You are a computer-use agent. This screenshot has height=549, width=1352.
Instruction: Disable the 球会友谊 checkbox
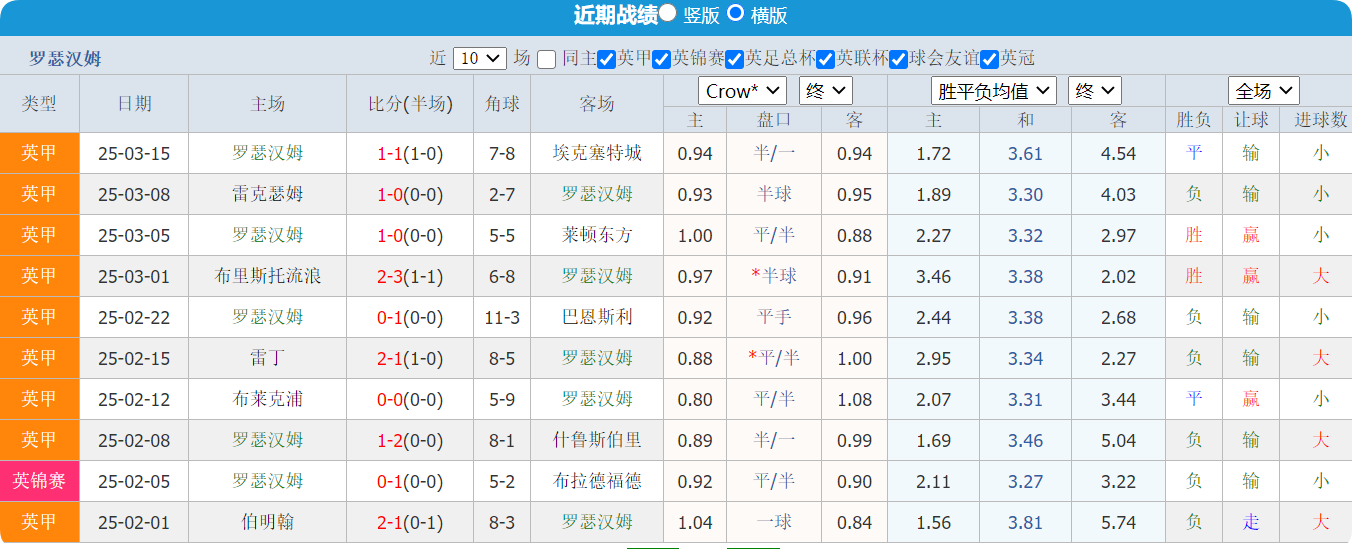point(898,59)
